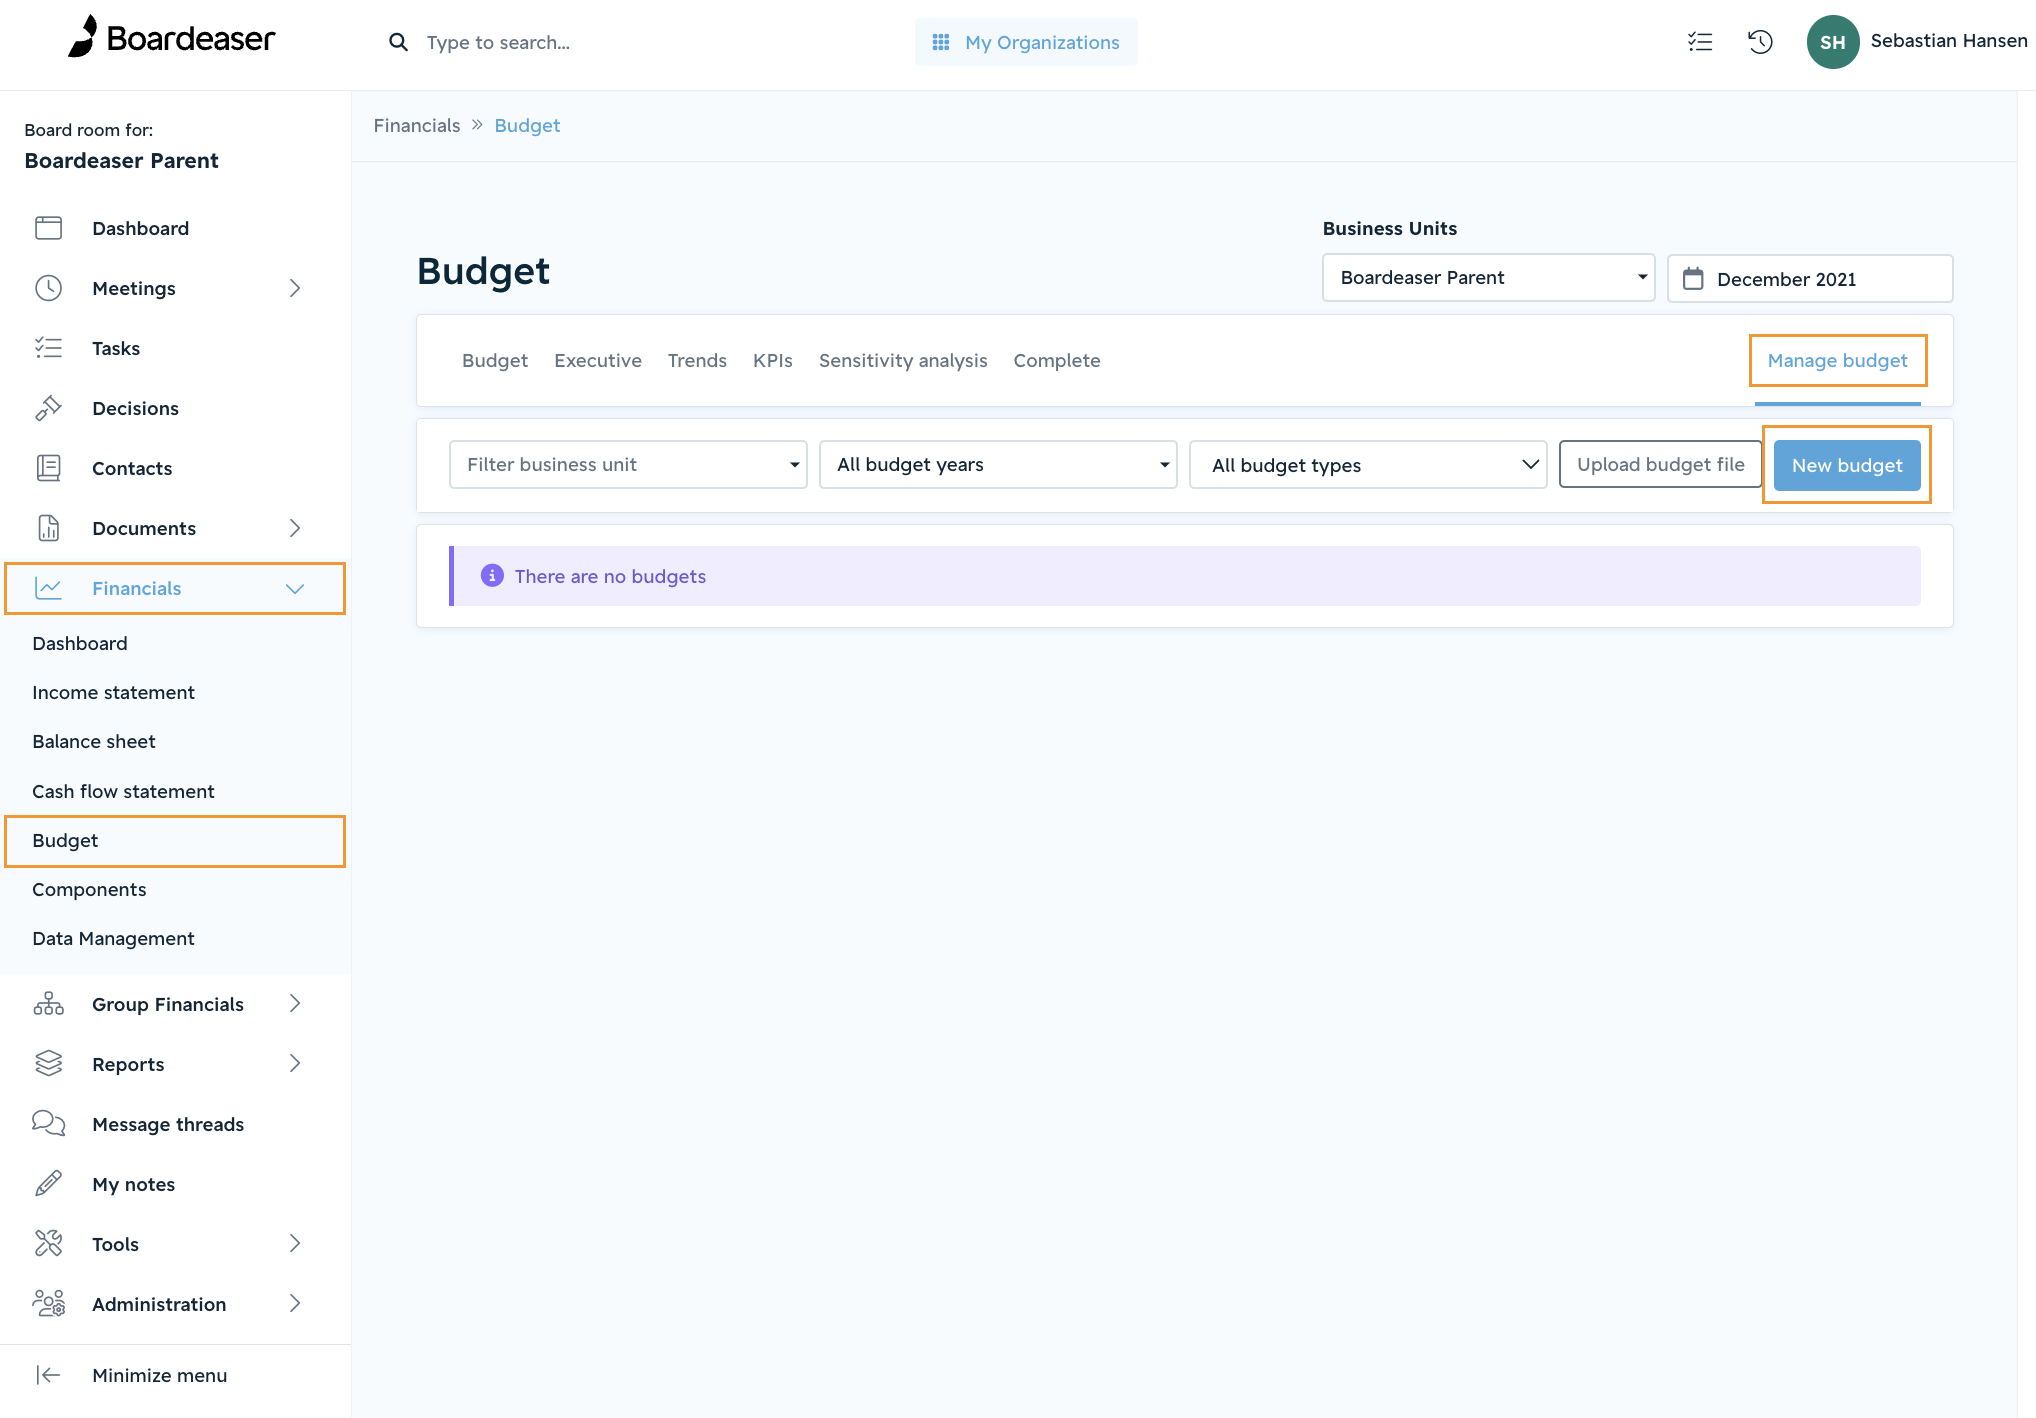Screen dimensions: 2036x1418
Task: Click the Upload budget file button
Action: (1660, 465)
